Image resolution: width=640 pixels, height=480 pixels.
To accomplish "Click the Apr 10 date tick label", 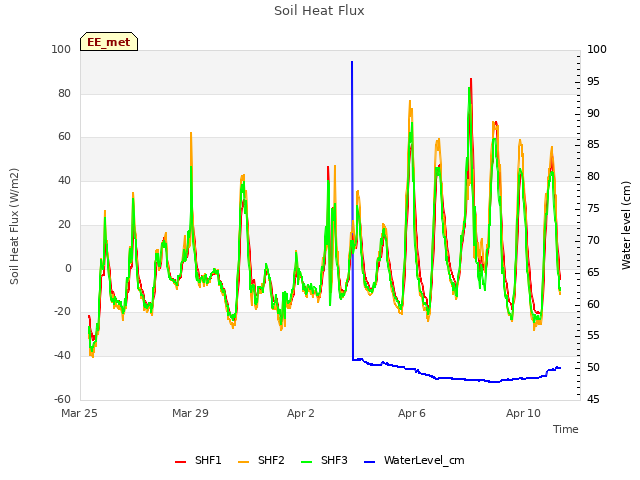I will [x=523, y=413].
